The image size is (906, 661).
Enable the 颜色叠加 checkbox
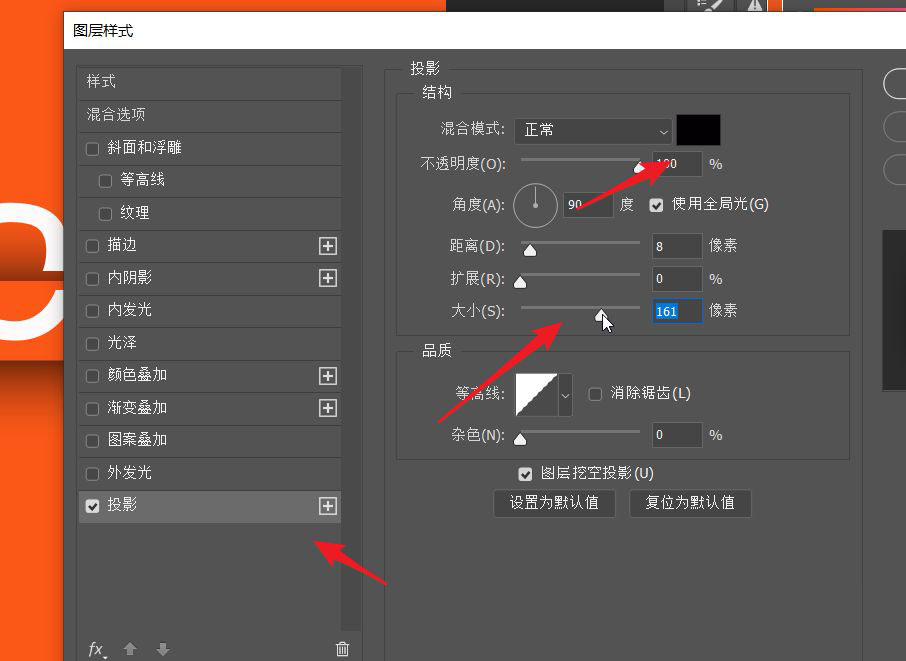coord(92,376)
